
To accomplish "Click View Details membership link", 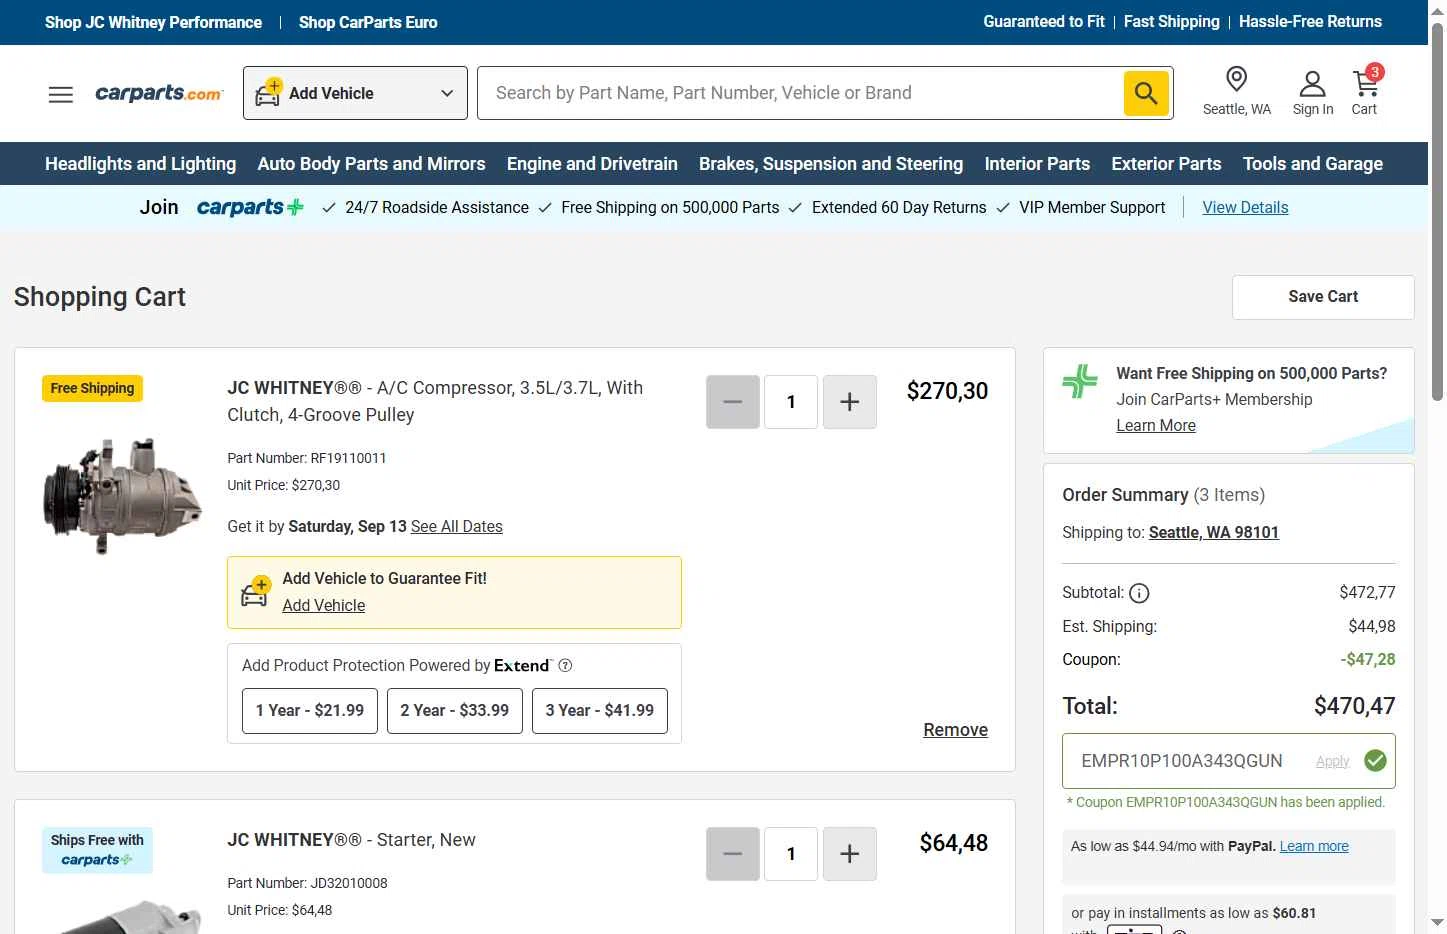I will pos(1245,207).
